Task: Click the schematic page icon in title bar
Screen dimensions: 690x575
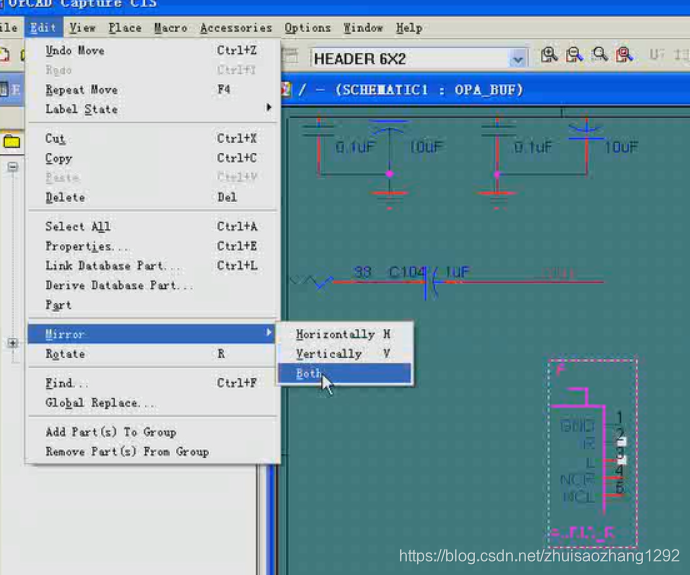Action: click(x=285, y=90)
